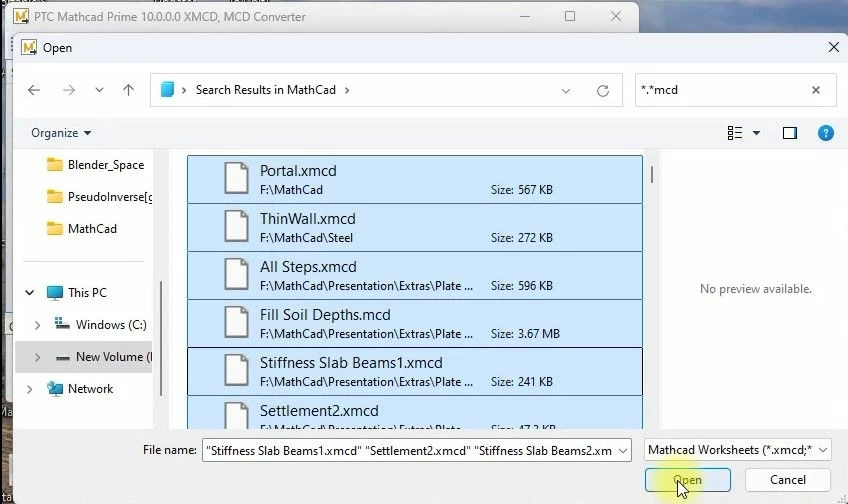Go forward with the Forward arrow

(x=69, y=90)
